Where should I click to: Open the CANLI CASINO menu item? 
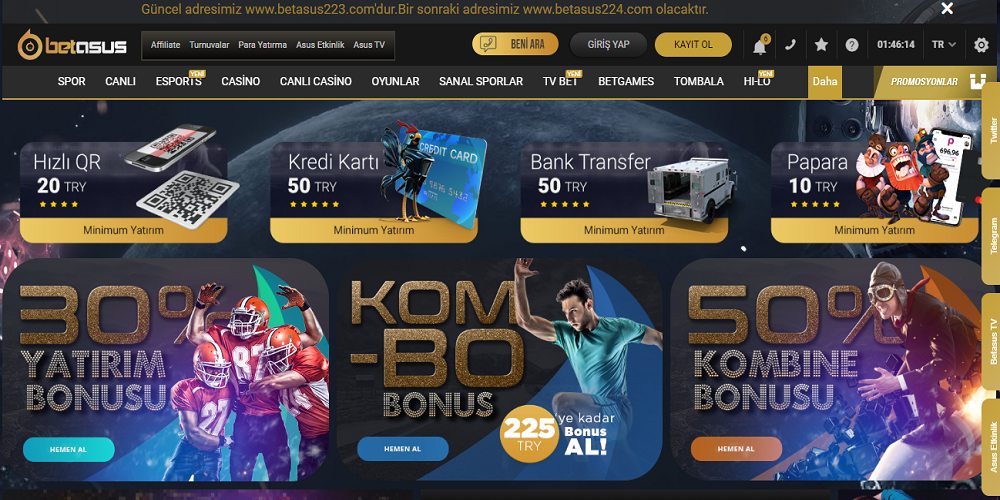(316, 82)
